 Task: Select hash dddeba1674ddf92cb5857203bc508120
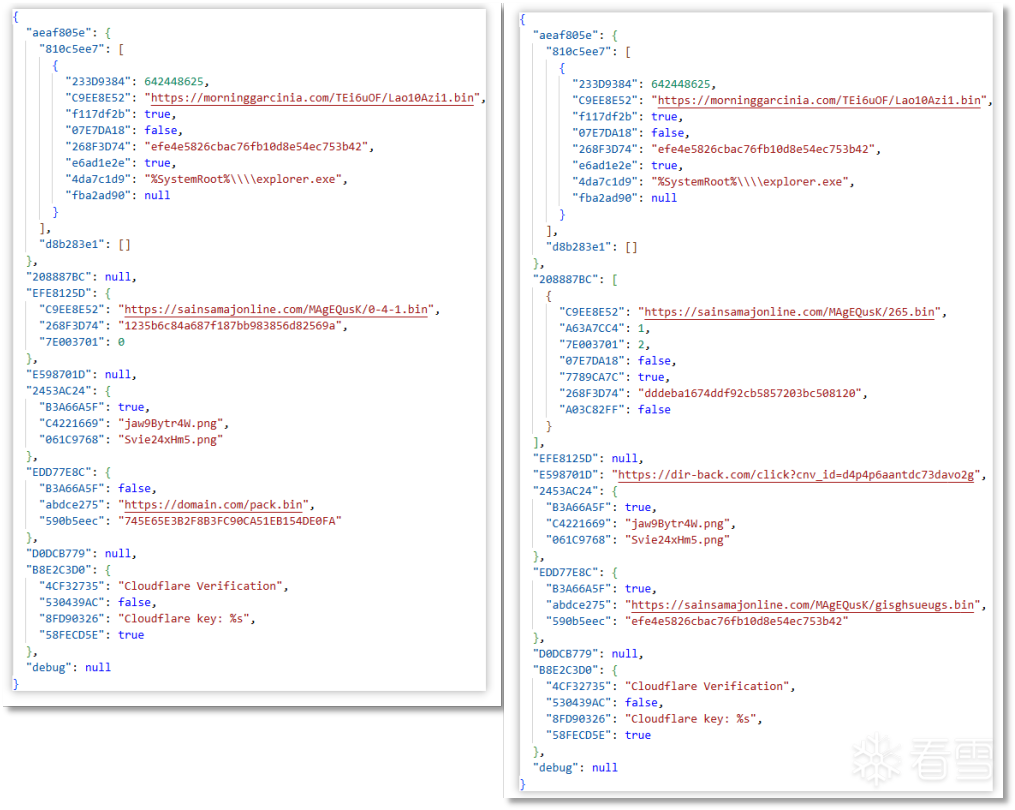pyautogui.click(x=750, y=394)
